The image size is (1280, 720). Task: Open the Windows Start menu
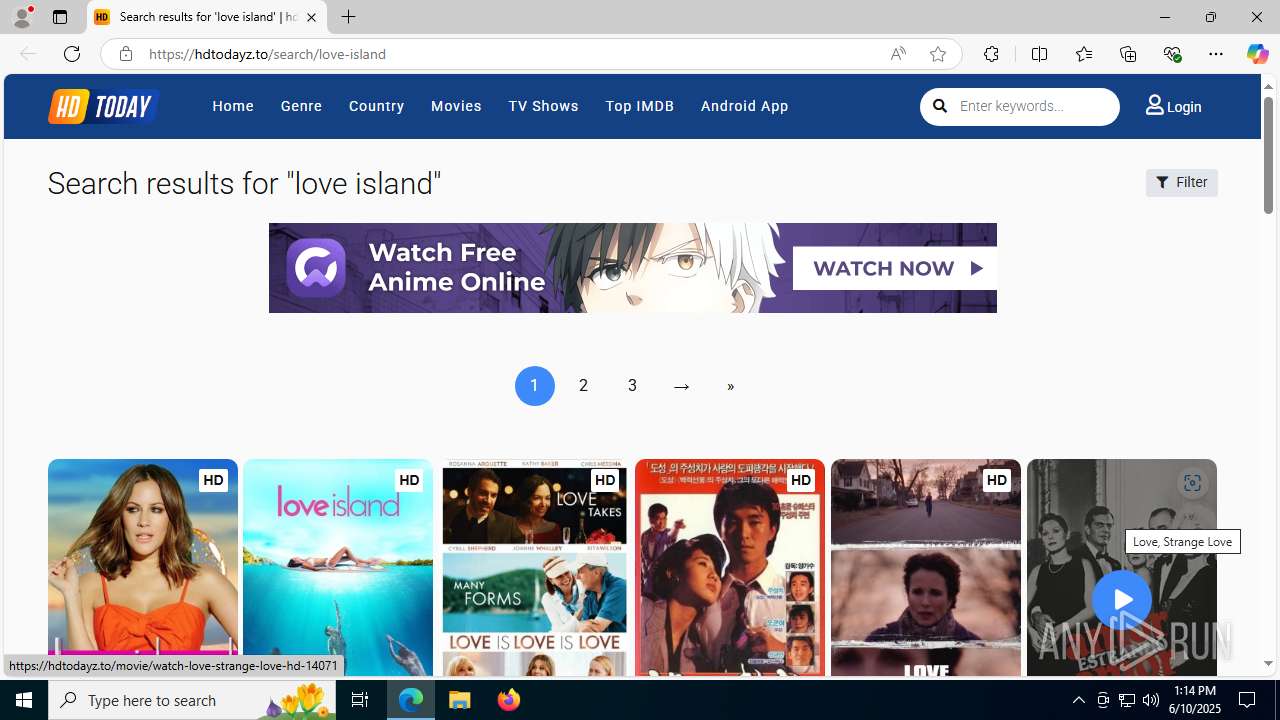coord(24,700)
